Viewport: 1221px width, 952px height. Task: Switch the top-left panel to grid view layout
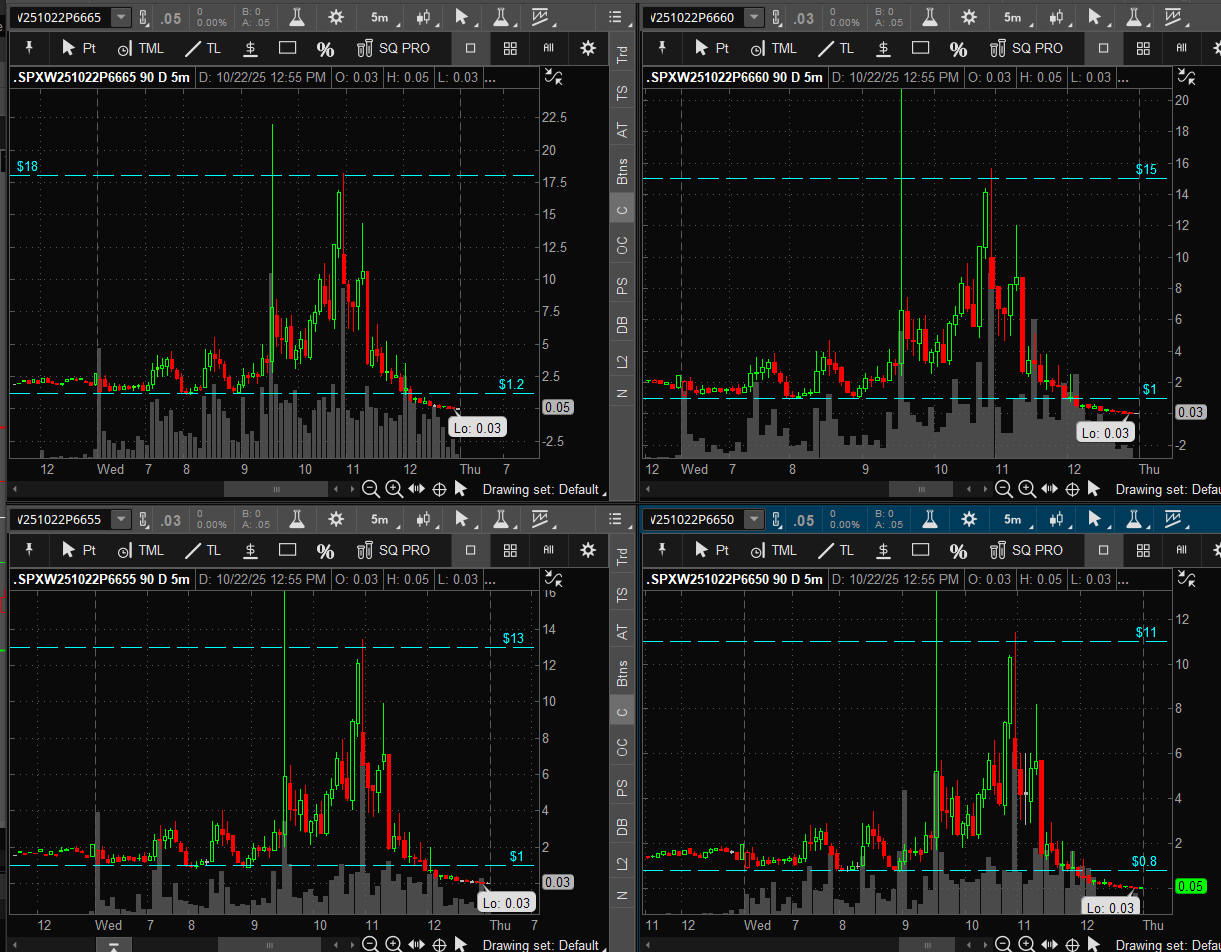point(510,48)
